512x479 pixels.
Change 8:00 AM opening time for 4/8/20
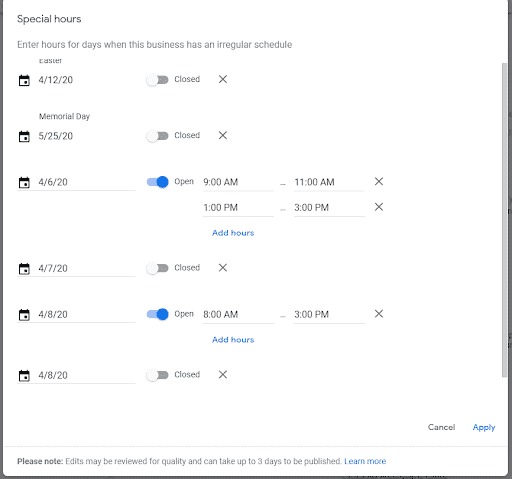click(x=238, y=315)
